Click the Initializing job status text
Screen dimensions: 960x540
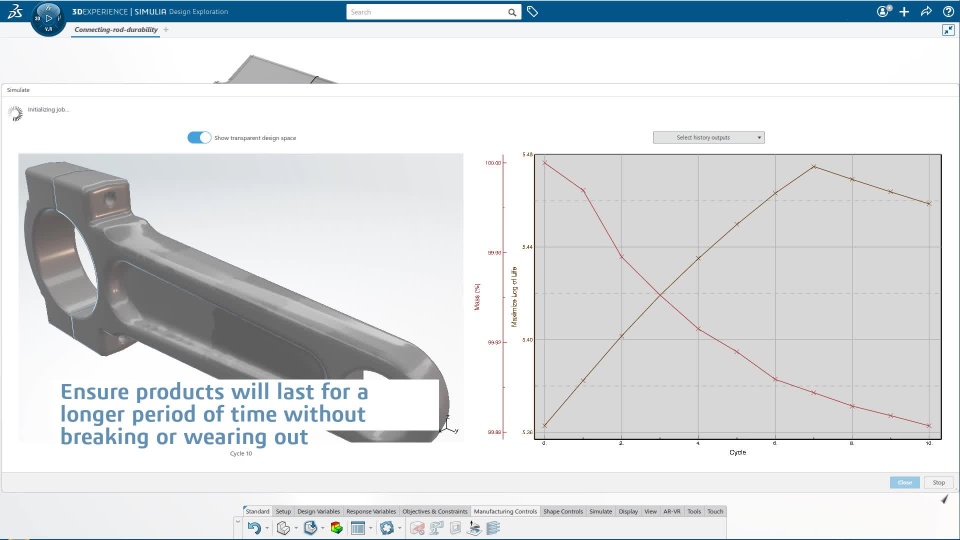(48, 110)
